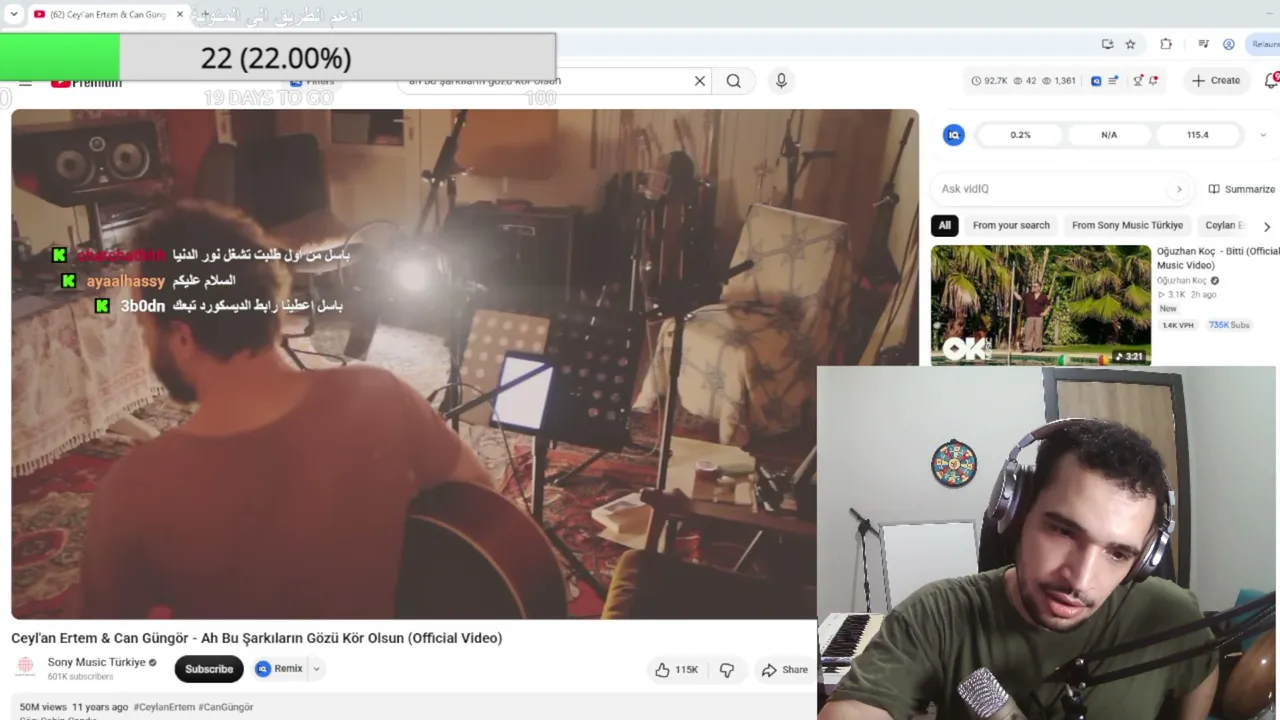Image resolution: width=1280 pixels, height=720 pixels.
Task: Subscribe to Sony Music Türkiye
Action: coord(209,669)
